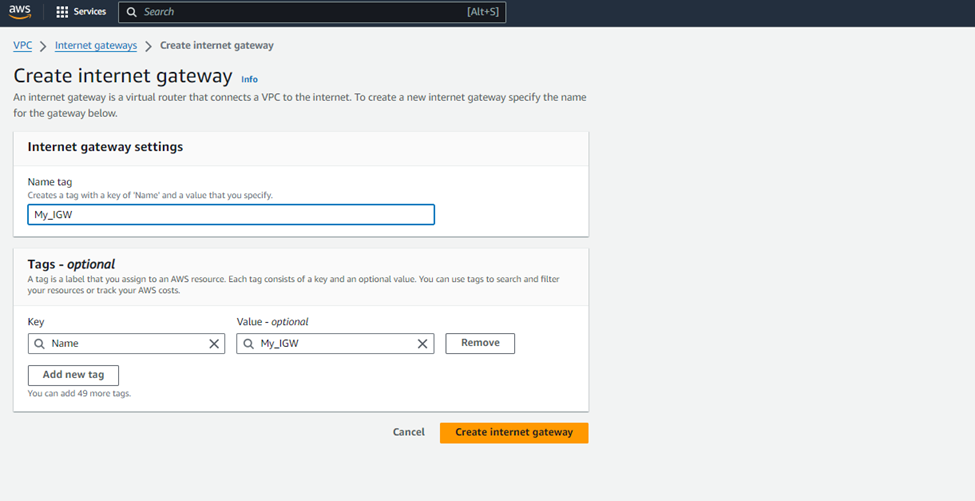The height and width of the screenshot is (501, 975).
Task: Open the Key combo box with Name
Action: point(126,344)
